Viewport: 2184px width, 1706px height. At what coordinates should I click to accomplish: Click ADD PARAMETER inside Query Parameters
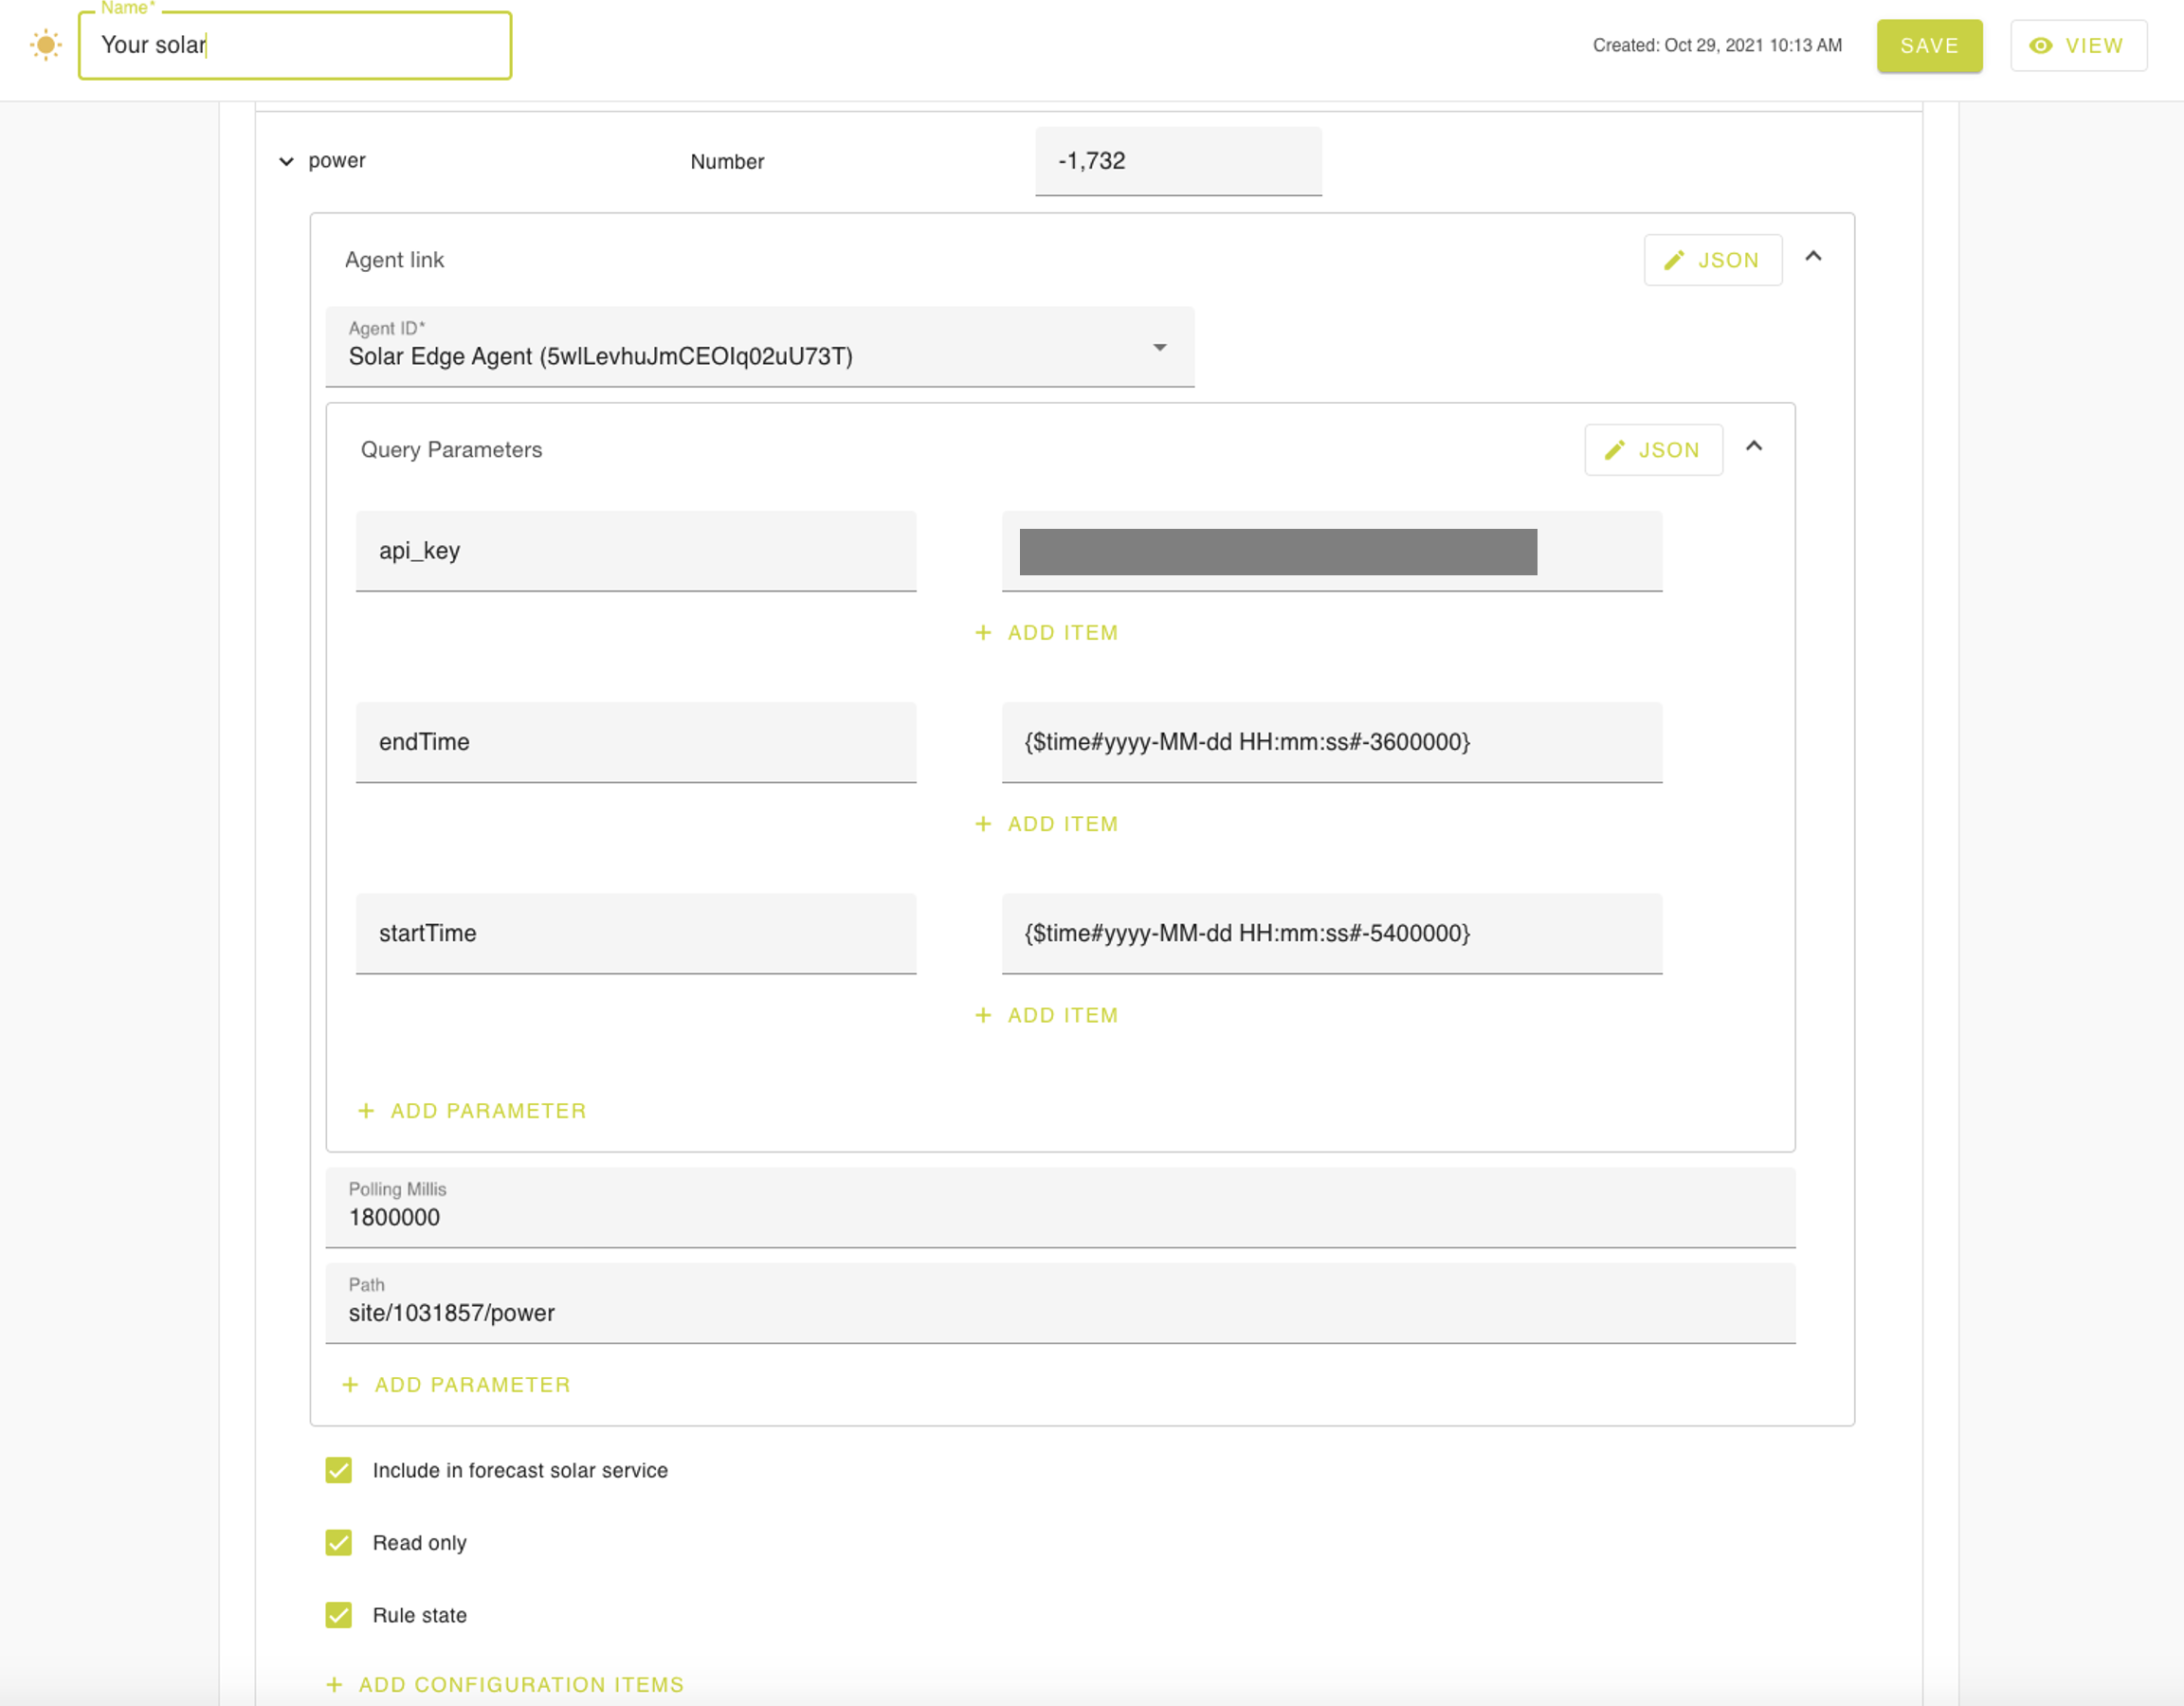[x=472, y=1111]
